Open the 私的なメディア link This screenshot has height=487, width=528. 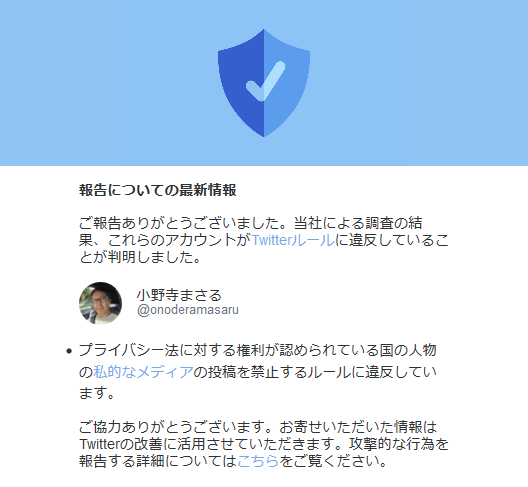[x=143, y=372]
